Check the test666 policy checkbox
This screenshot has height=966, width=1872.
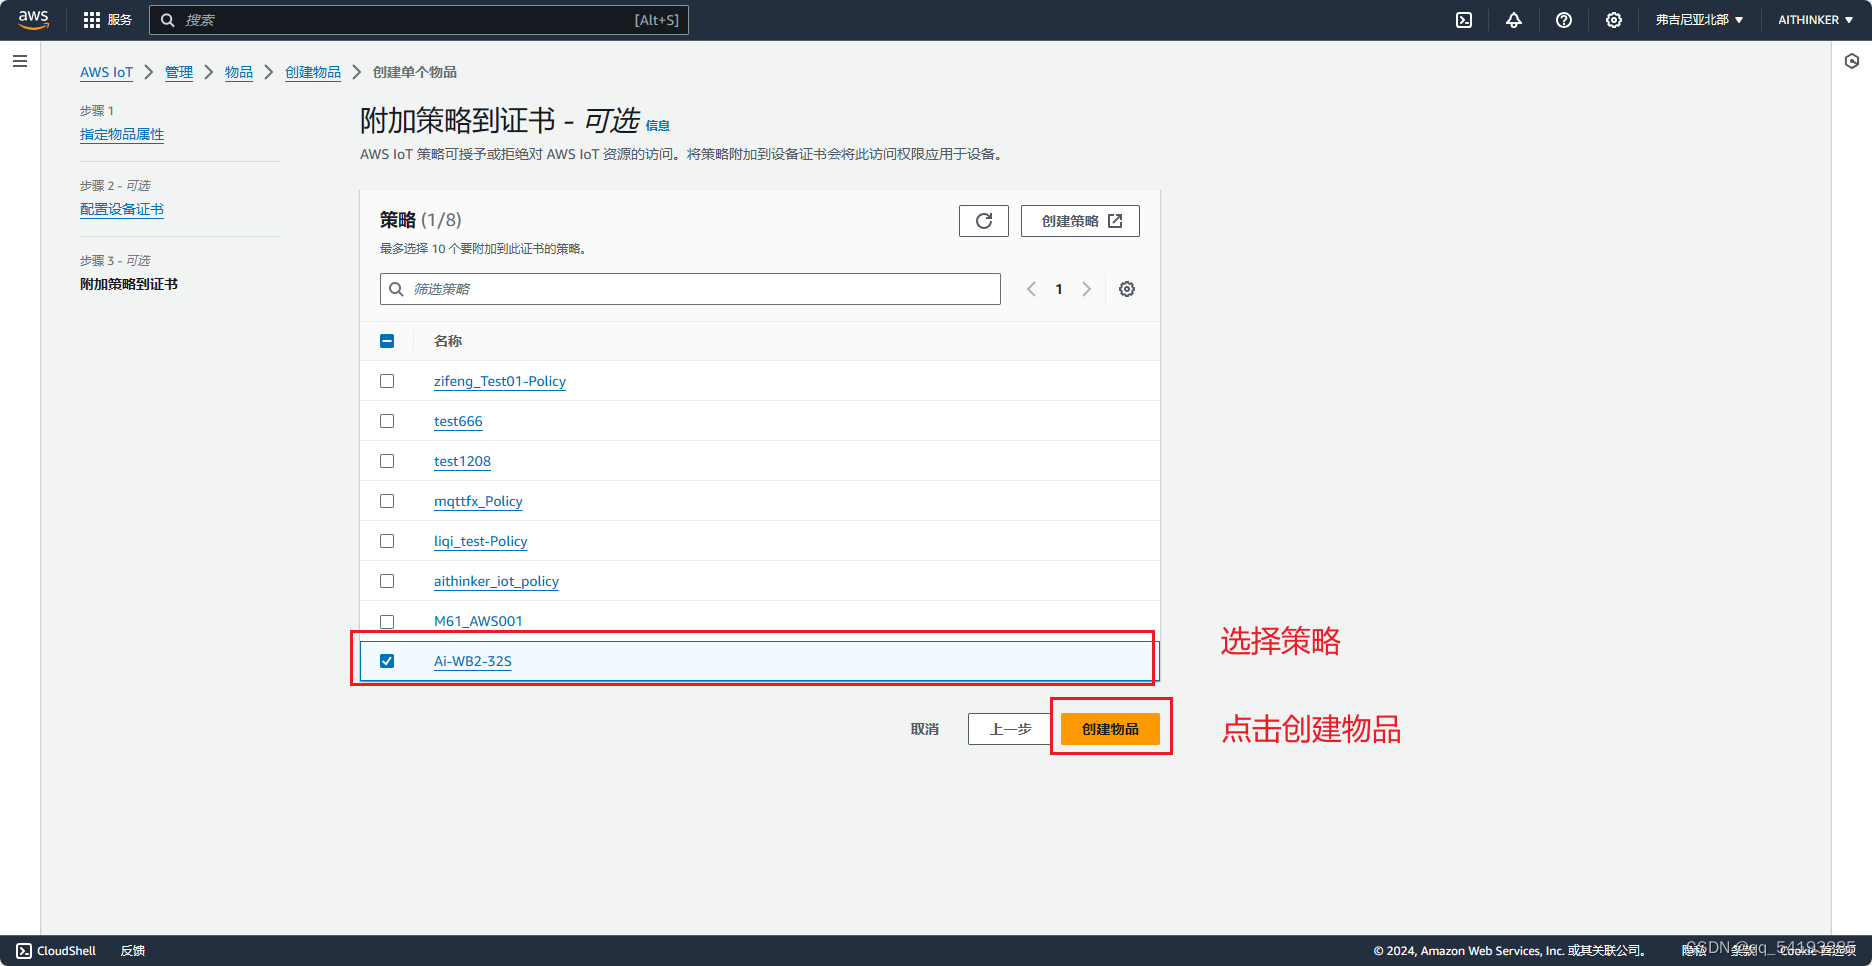(x=387, y=421)
